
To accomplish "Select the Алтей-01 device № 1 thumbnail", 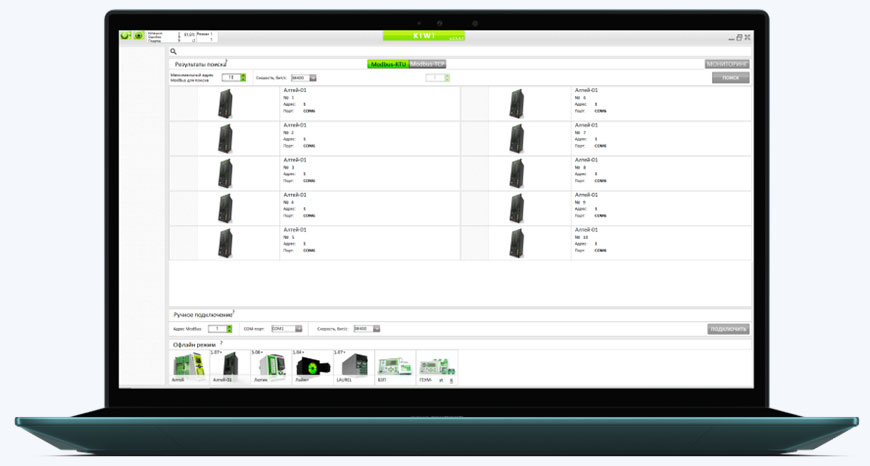I will pos(225,104).
